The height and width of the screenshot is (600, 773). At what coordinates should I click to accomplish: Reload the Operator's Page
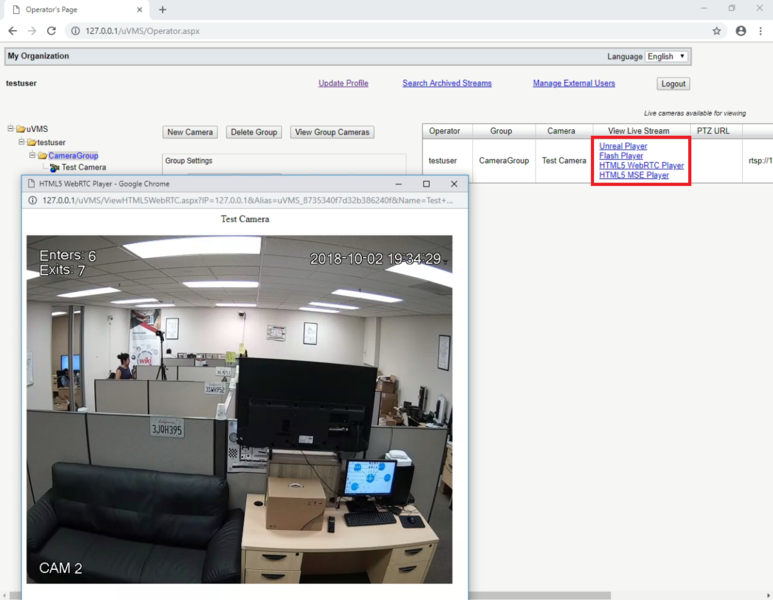[51, 31]
